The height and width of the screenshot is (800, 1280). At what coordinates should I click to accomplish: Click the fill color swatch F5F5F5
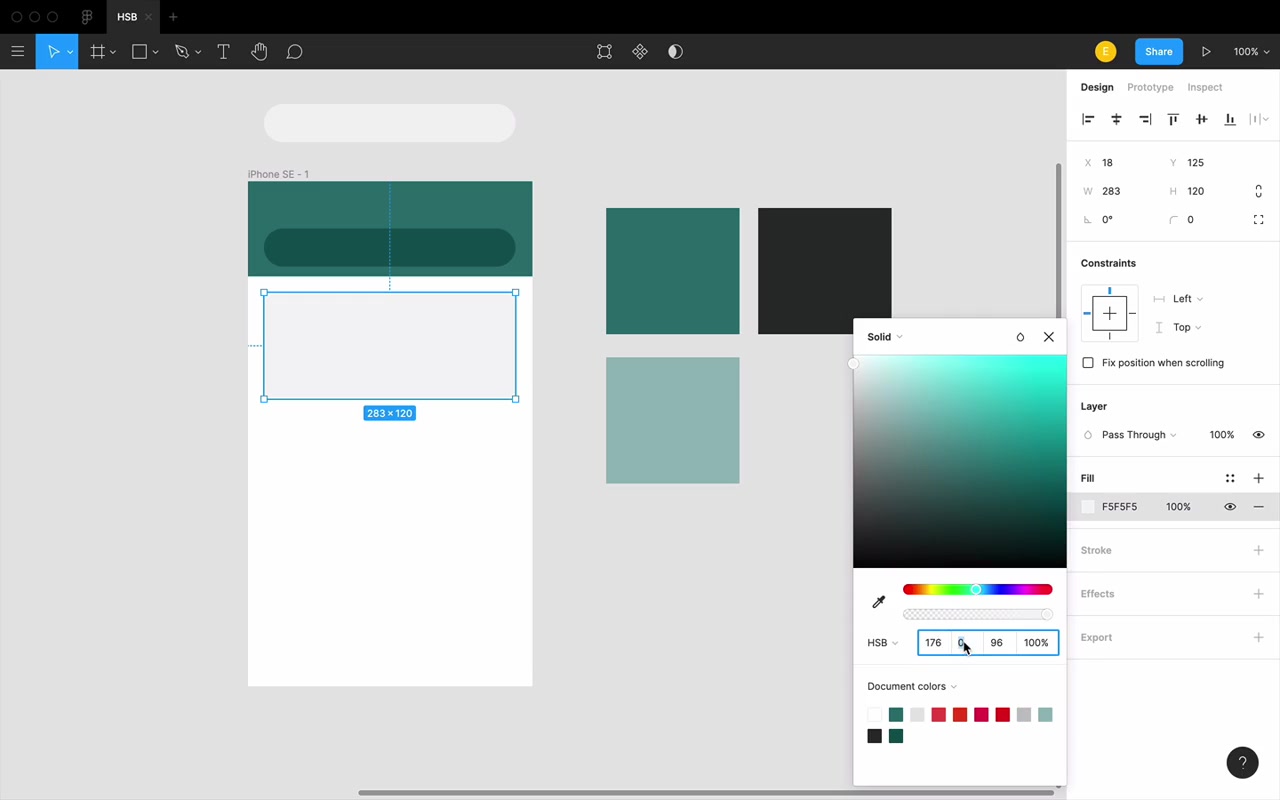pyautogui.click(x=1088, y=507)
